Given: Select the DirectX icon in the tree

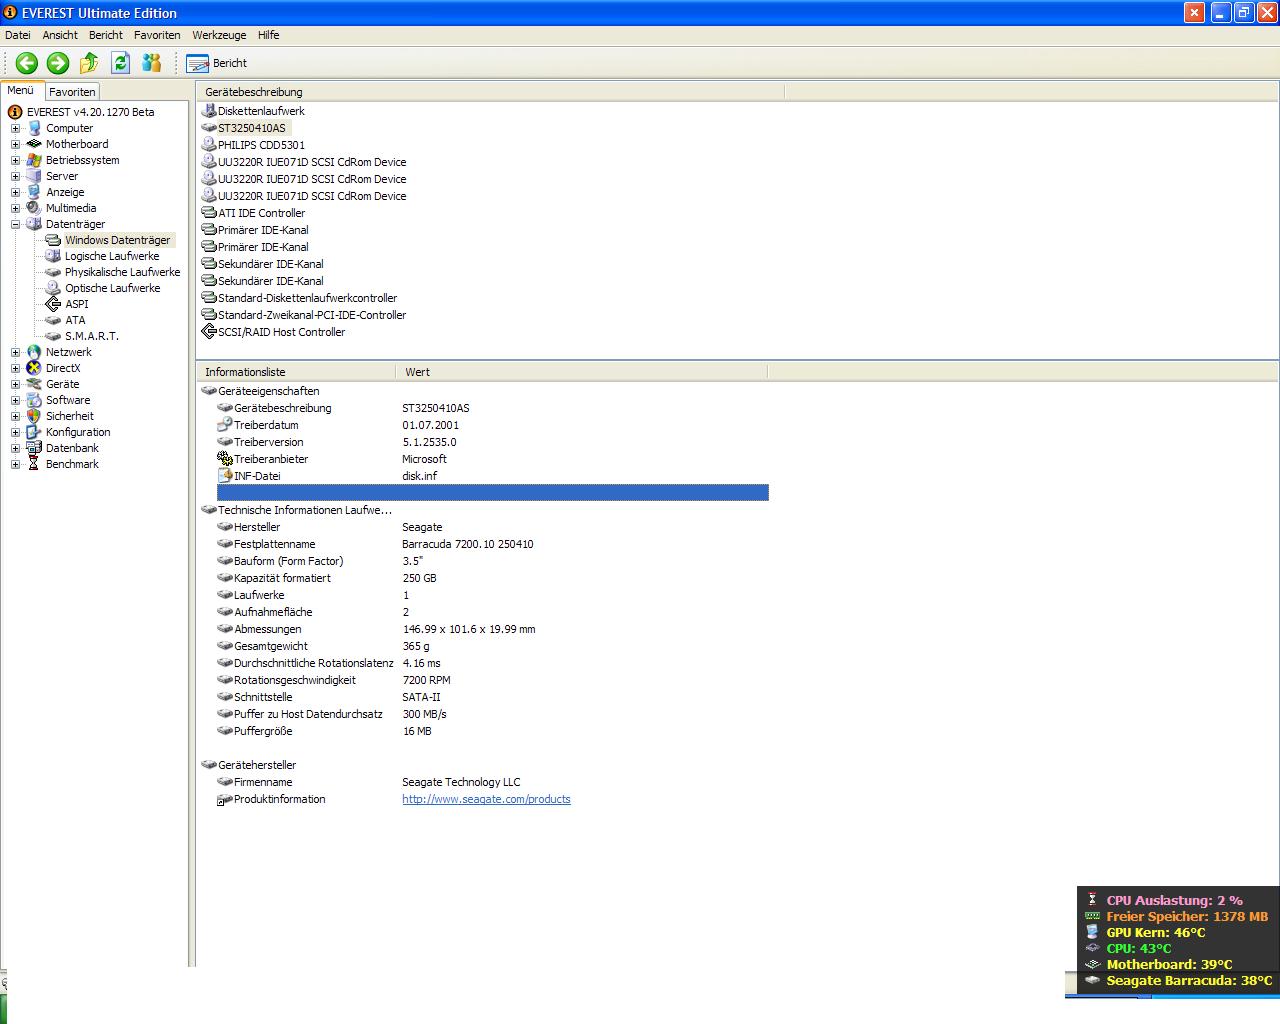Looking at the screenshot, I should [x=34, y=368].
